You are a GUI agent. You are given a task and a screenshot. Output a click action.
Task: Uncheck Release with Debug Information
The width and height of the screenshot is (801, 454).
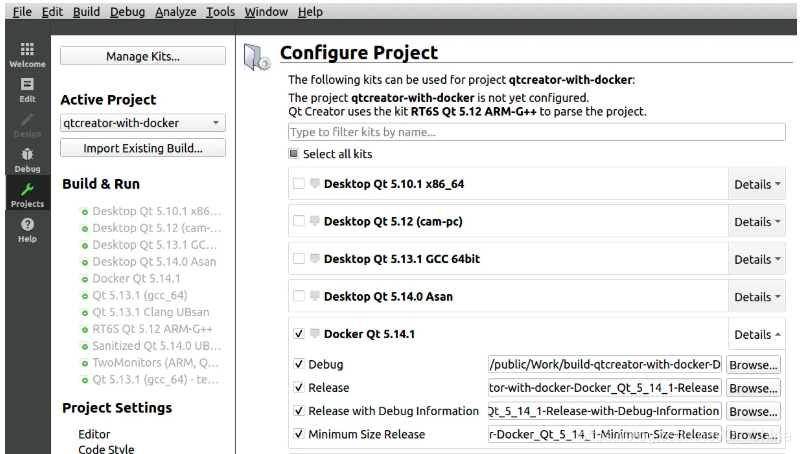tap(299, 411)
